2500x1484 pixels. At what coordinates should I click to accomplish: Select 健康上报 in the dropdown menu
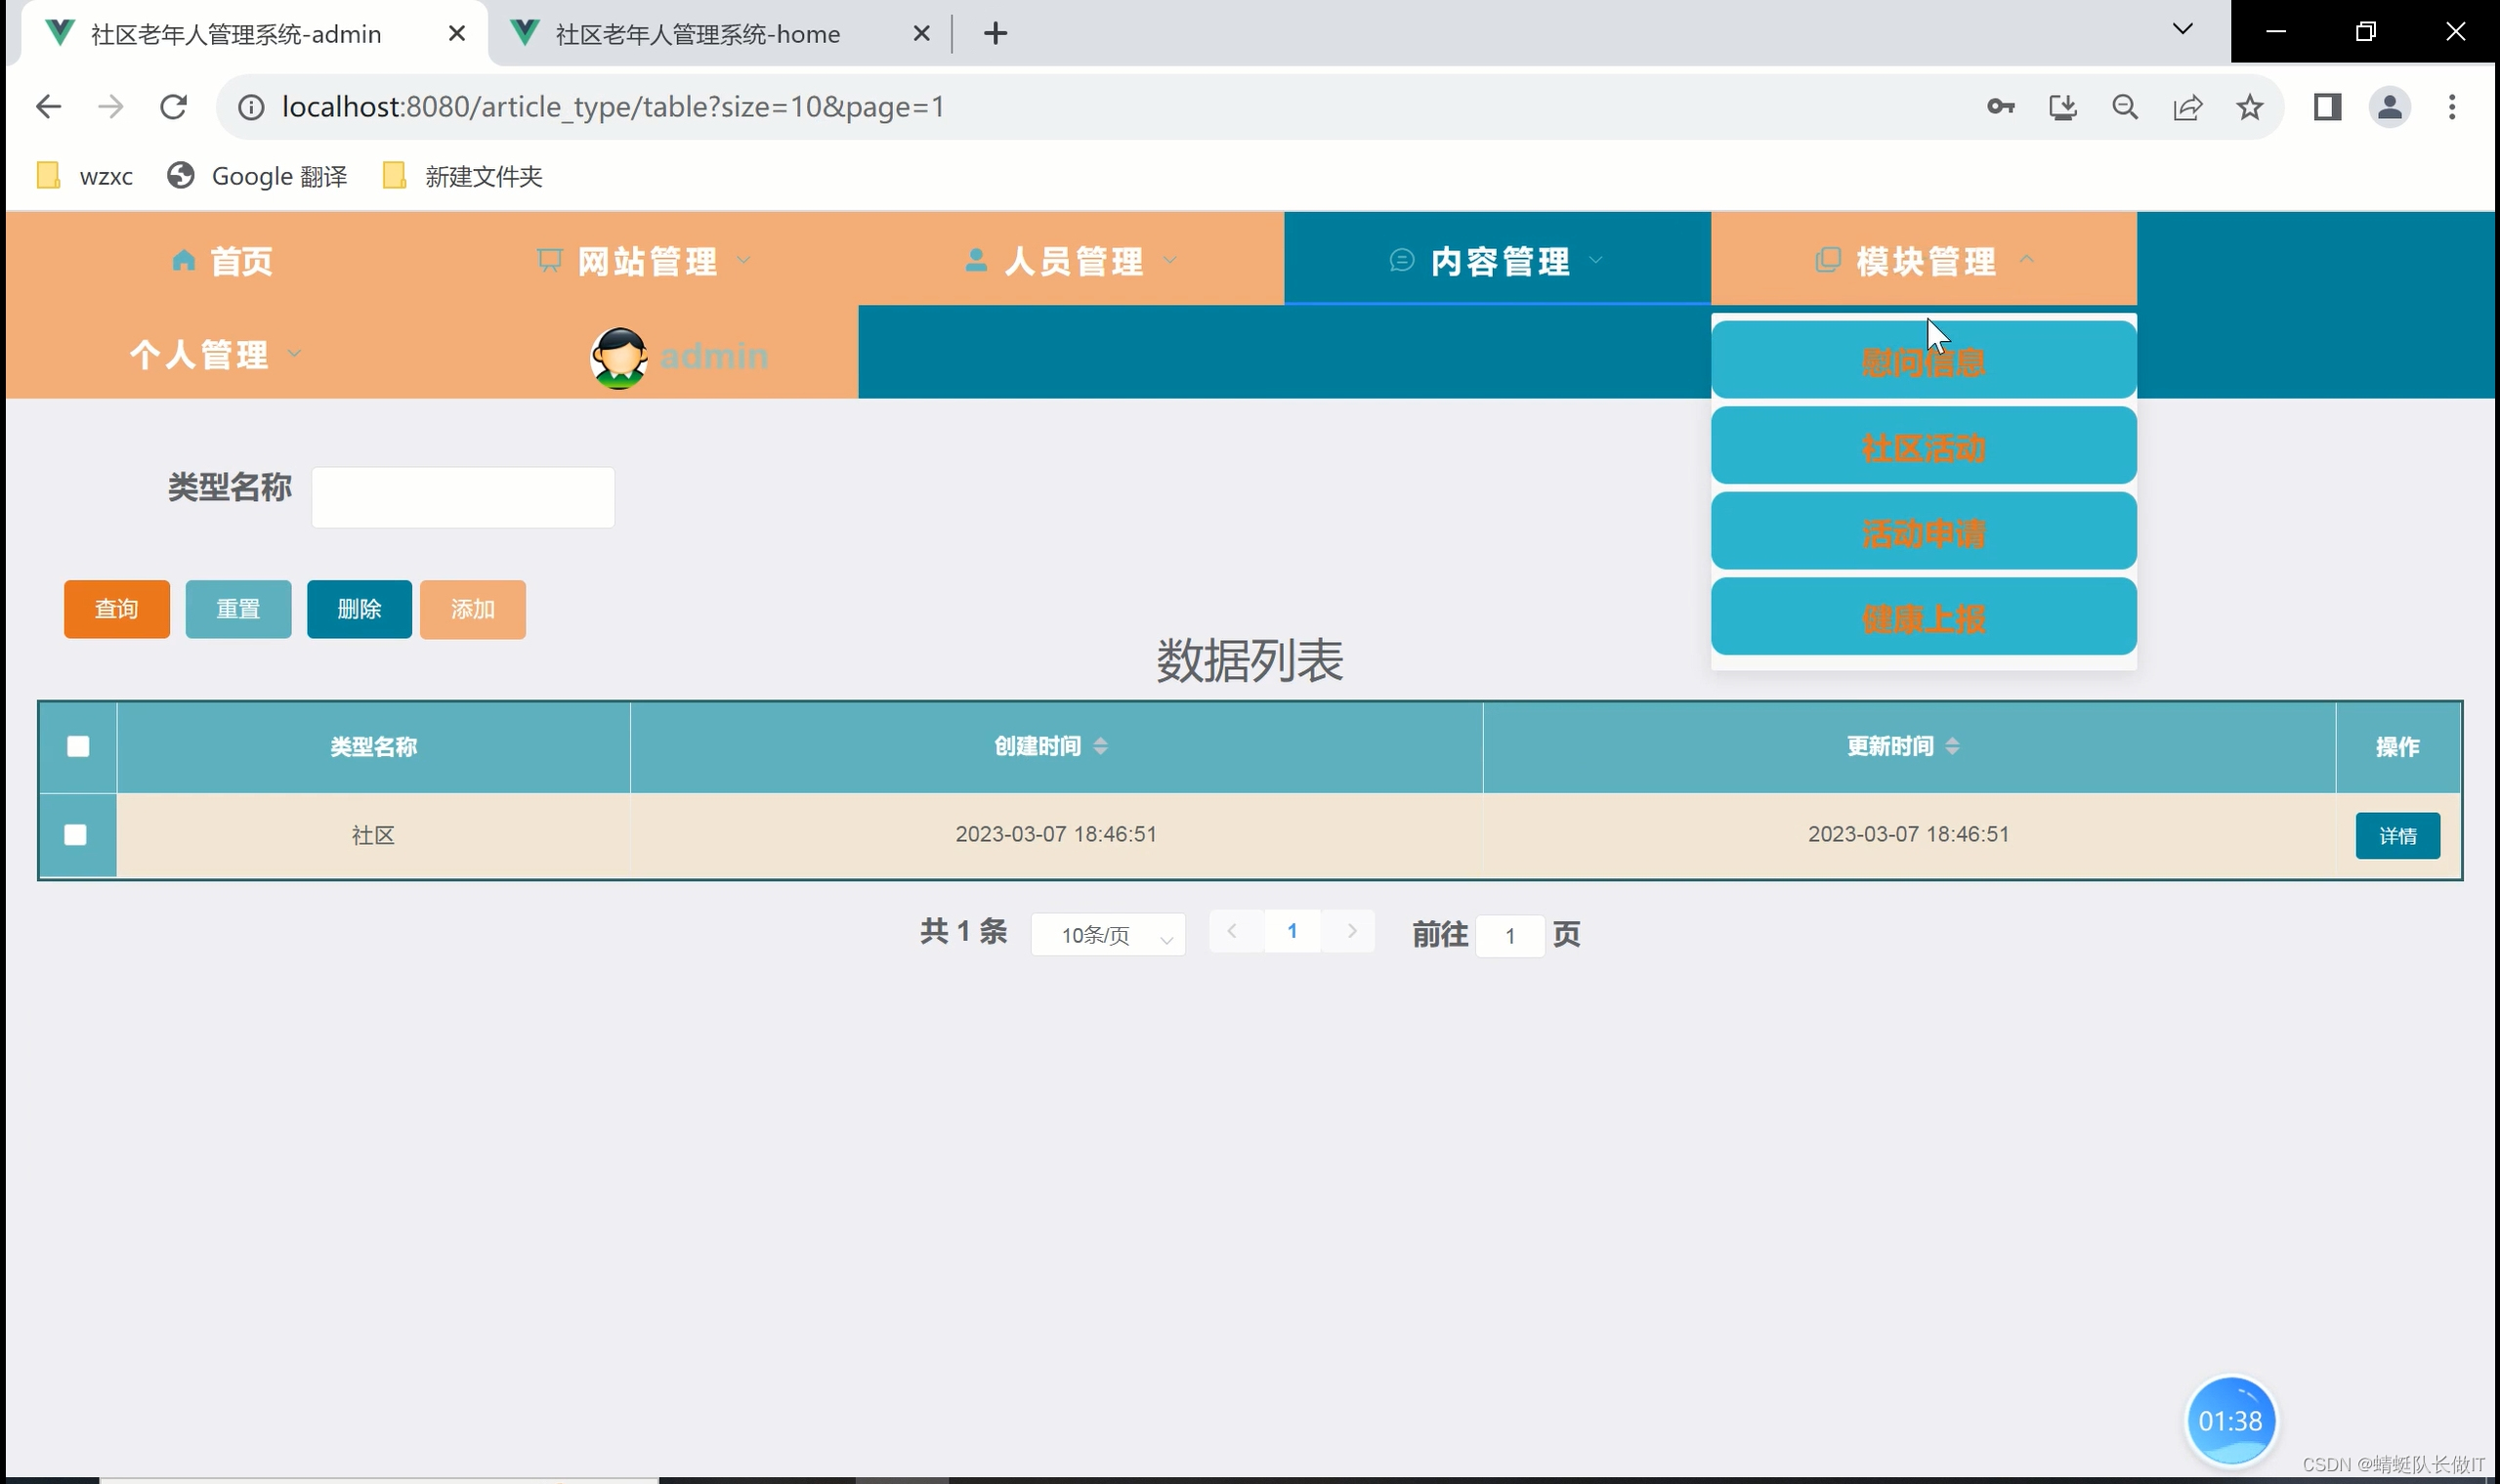coord(1922,619)
